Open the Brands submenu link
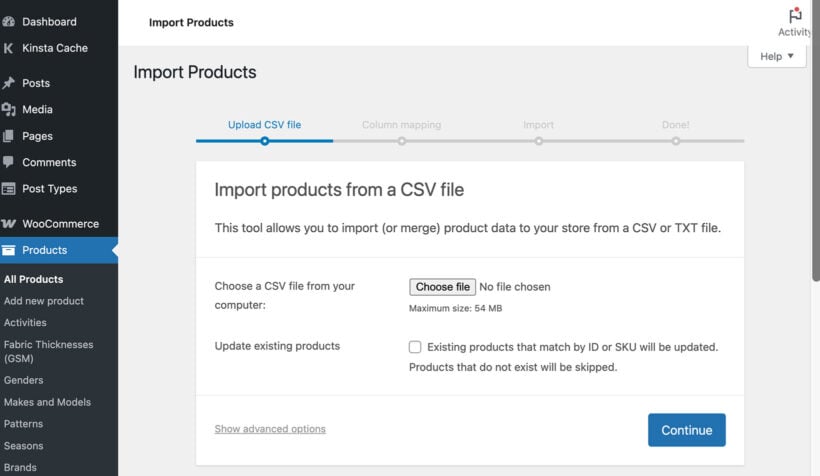 point(20,467)
